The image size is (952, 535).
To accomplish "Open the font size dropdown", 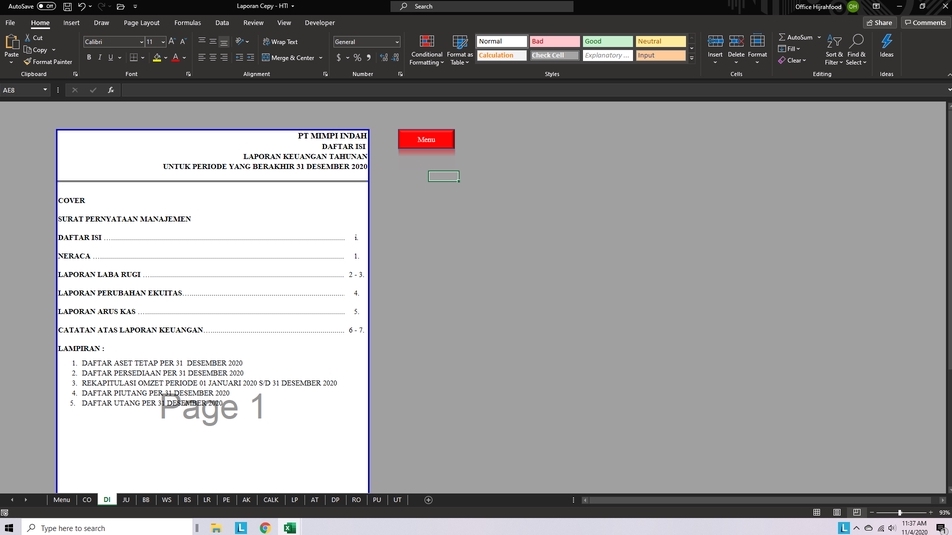I will [163, 42].
